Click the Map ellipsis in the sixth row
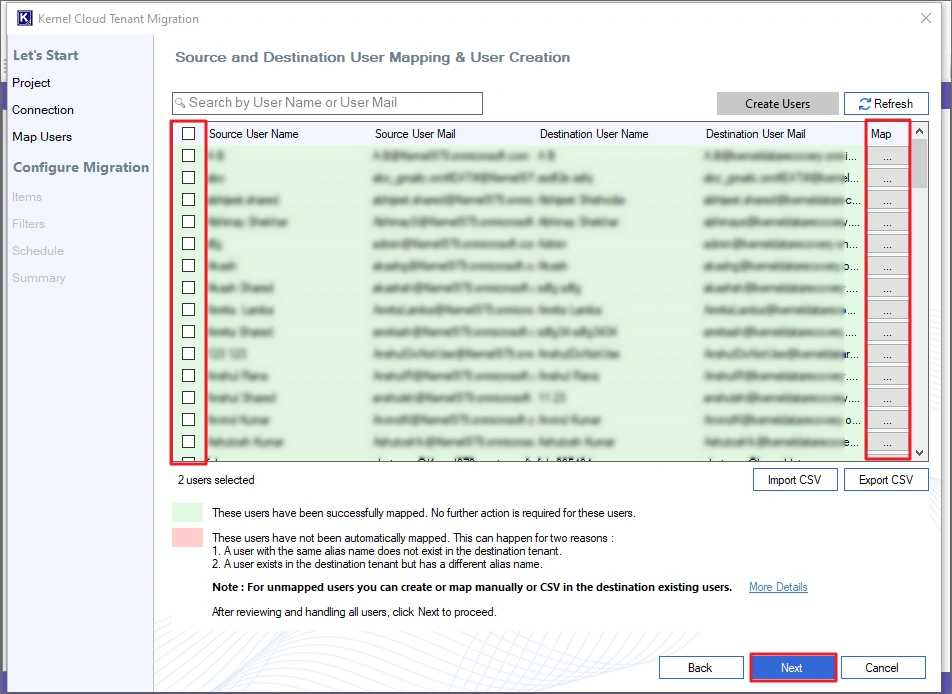Image resolution: width=952 pixels, height=694 pixels. tap(887, 266)
